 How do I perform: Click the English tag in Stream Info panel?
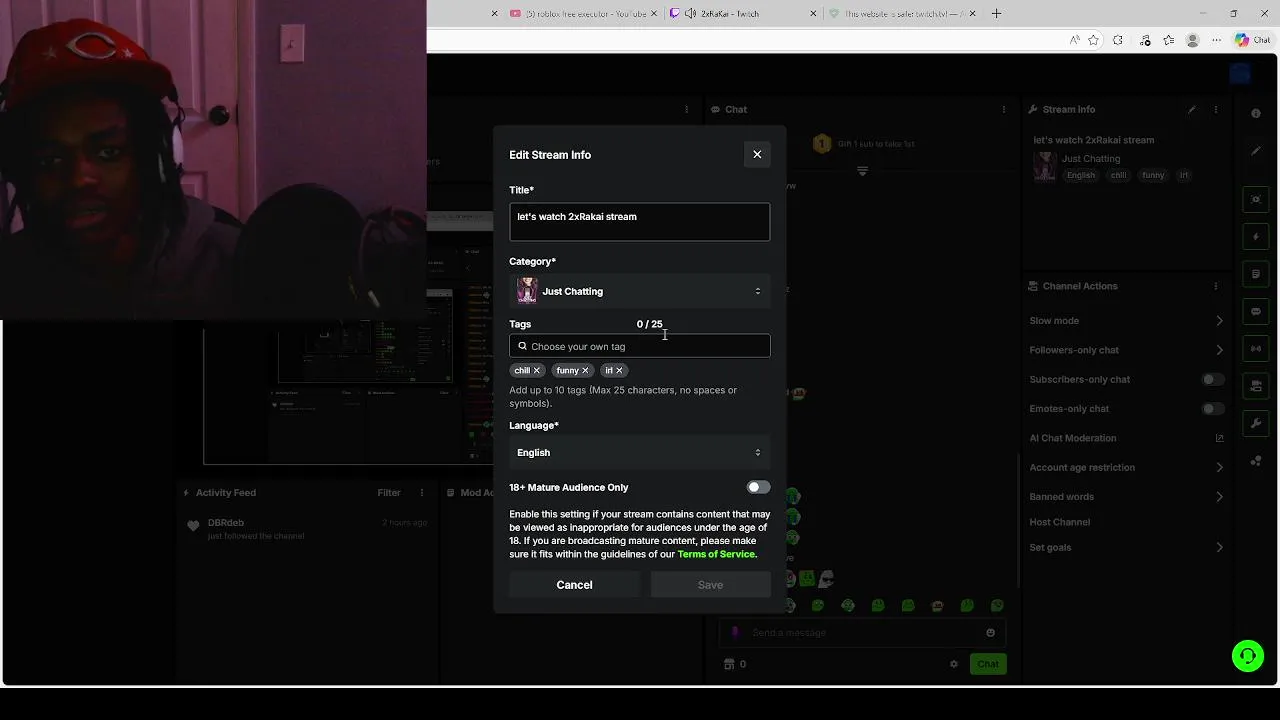coord(1081,175)
